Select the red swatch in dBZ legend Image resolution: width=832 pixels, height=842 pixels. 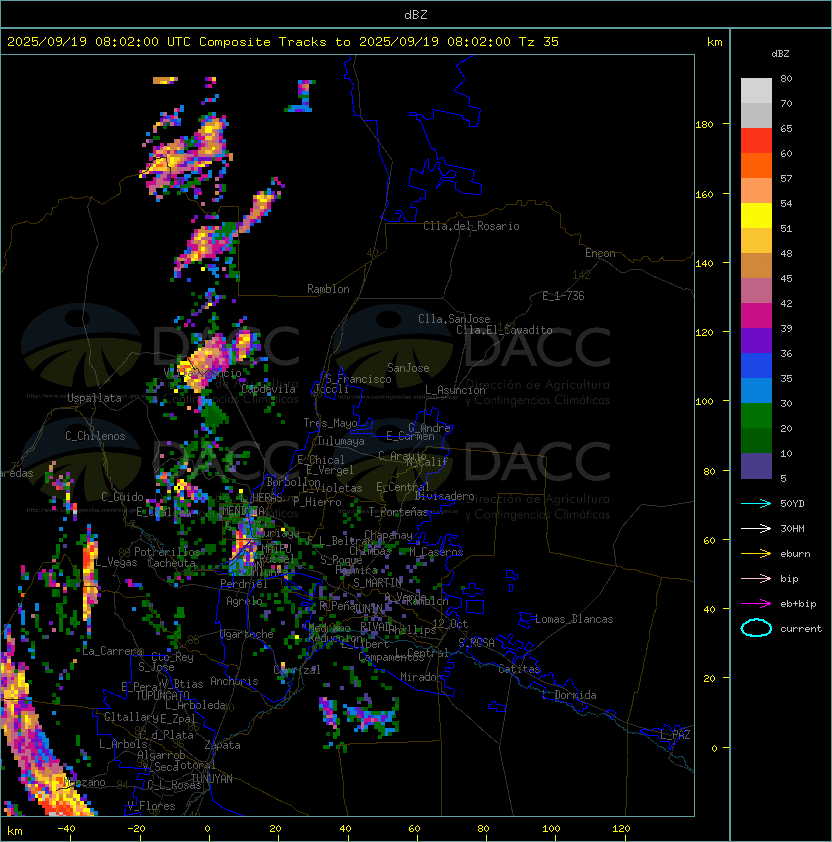click(x=756, y=141)
